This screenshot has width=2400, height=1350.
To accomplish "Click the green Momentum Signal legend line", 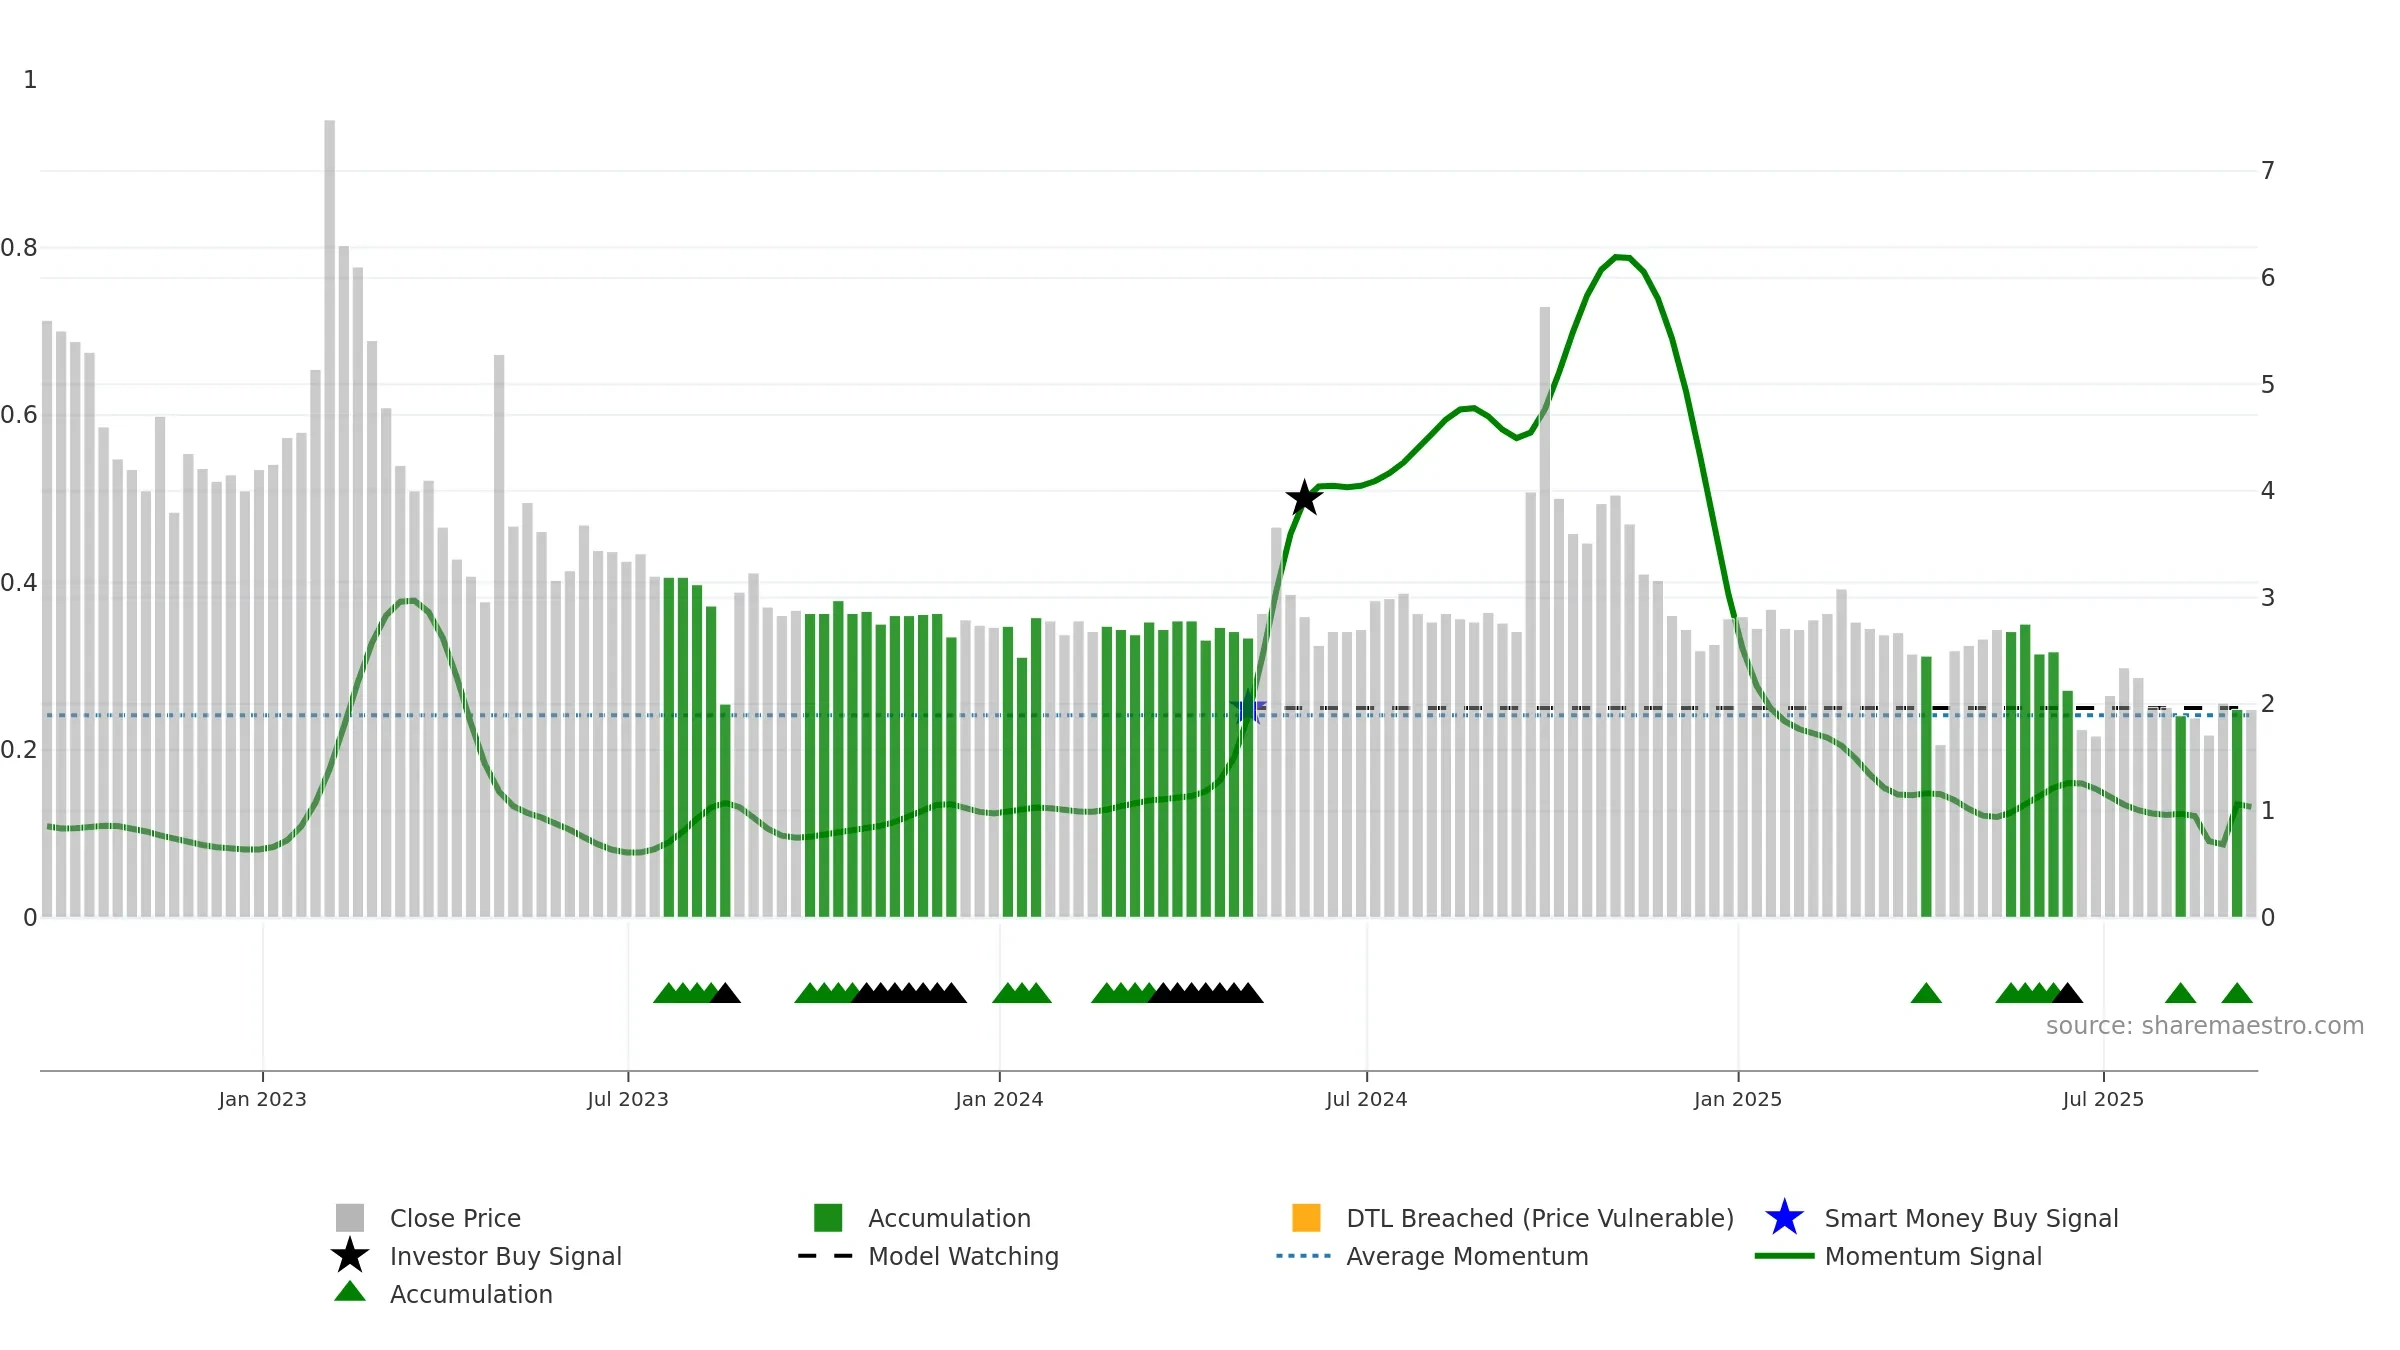I will point(1784,1255).
